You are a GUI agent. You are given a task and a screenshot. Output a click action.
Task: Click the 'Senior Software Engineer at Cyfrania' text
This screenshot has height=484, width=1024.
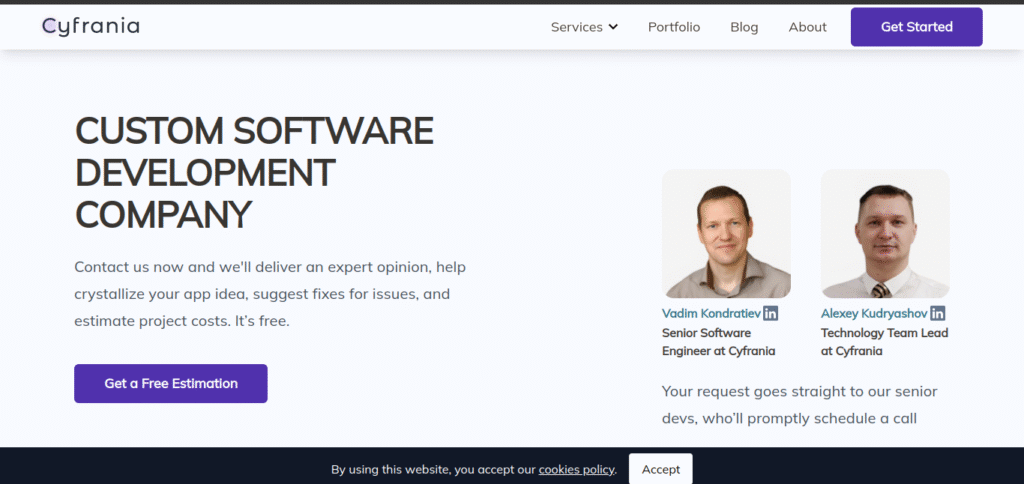click(x=718, y=342)
